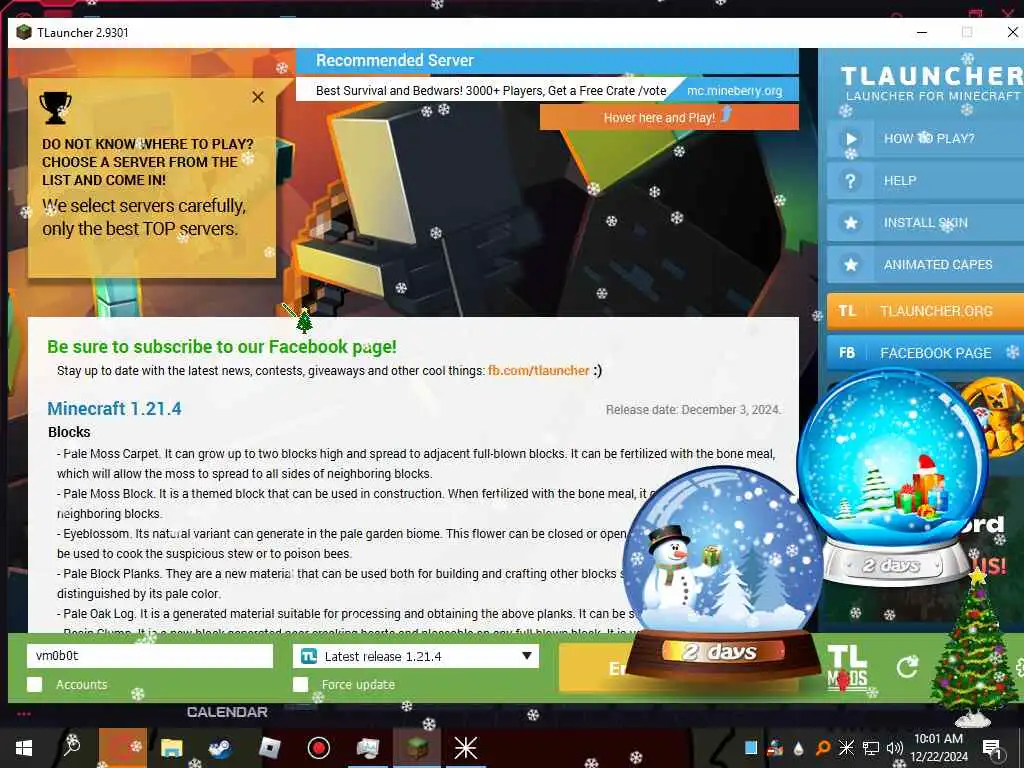Image resolution: width=1024 pixels, height=768 pixels.
Task: Click the Minecraft 1.21.4 heading
Action: pos(114,409)
